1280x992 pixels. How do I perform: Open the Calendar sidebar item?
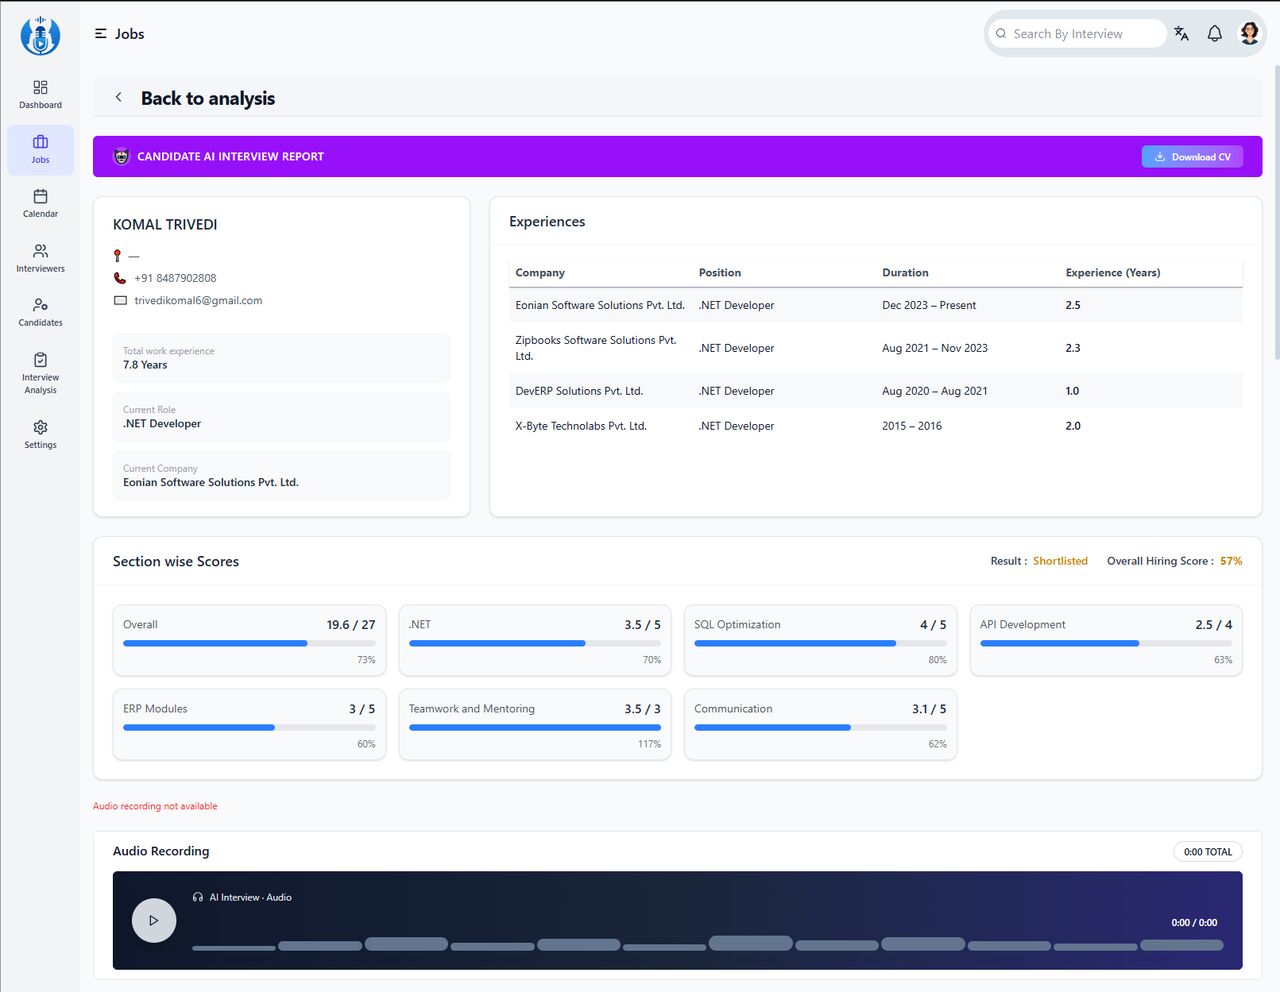coord(40,203)
